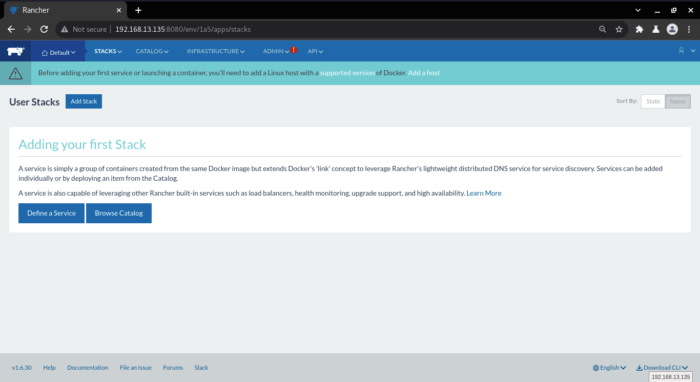Screen dimensions: 700x382
Task: Click the Adding your first Stack heading
Action: (x=82, y=144)
